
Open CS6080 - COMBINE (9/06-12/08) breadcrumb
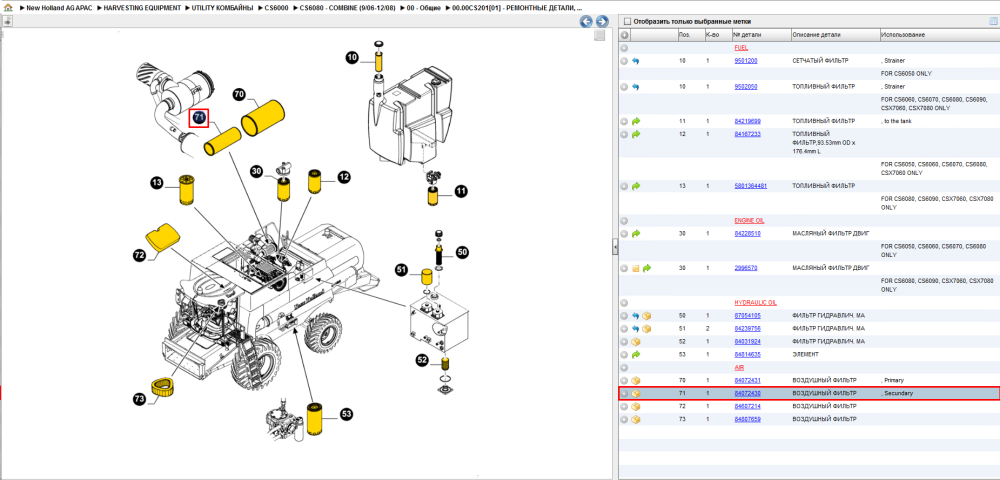[x=348, y=8]
